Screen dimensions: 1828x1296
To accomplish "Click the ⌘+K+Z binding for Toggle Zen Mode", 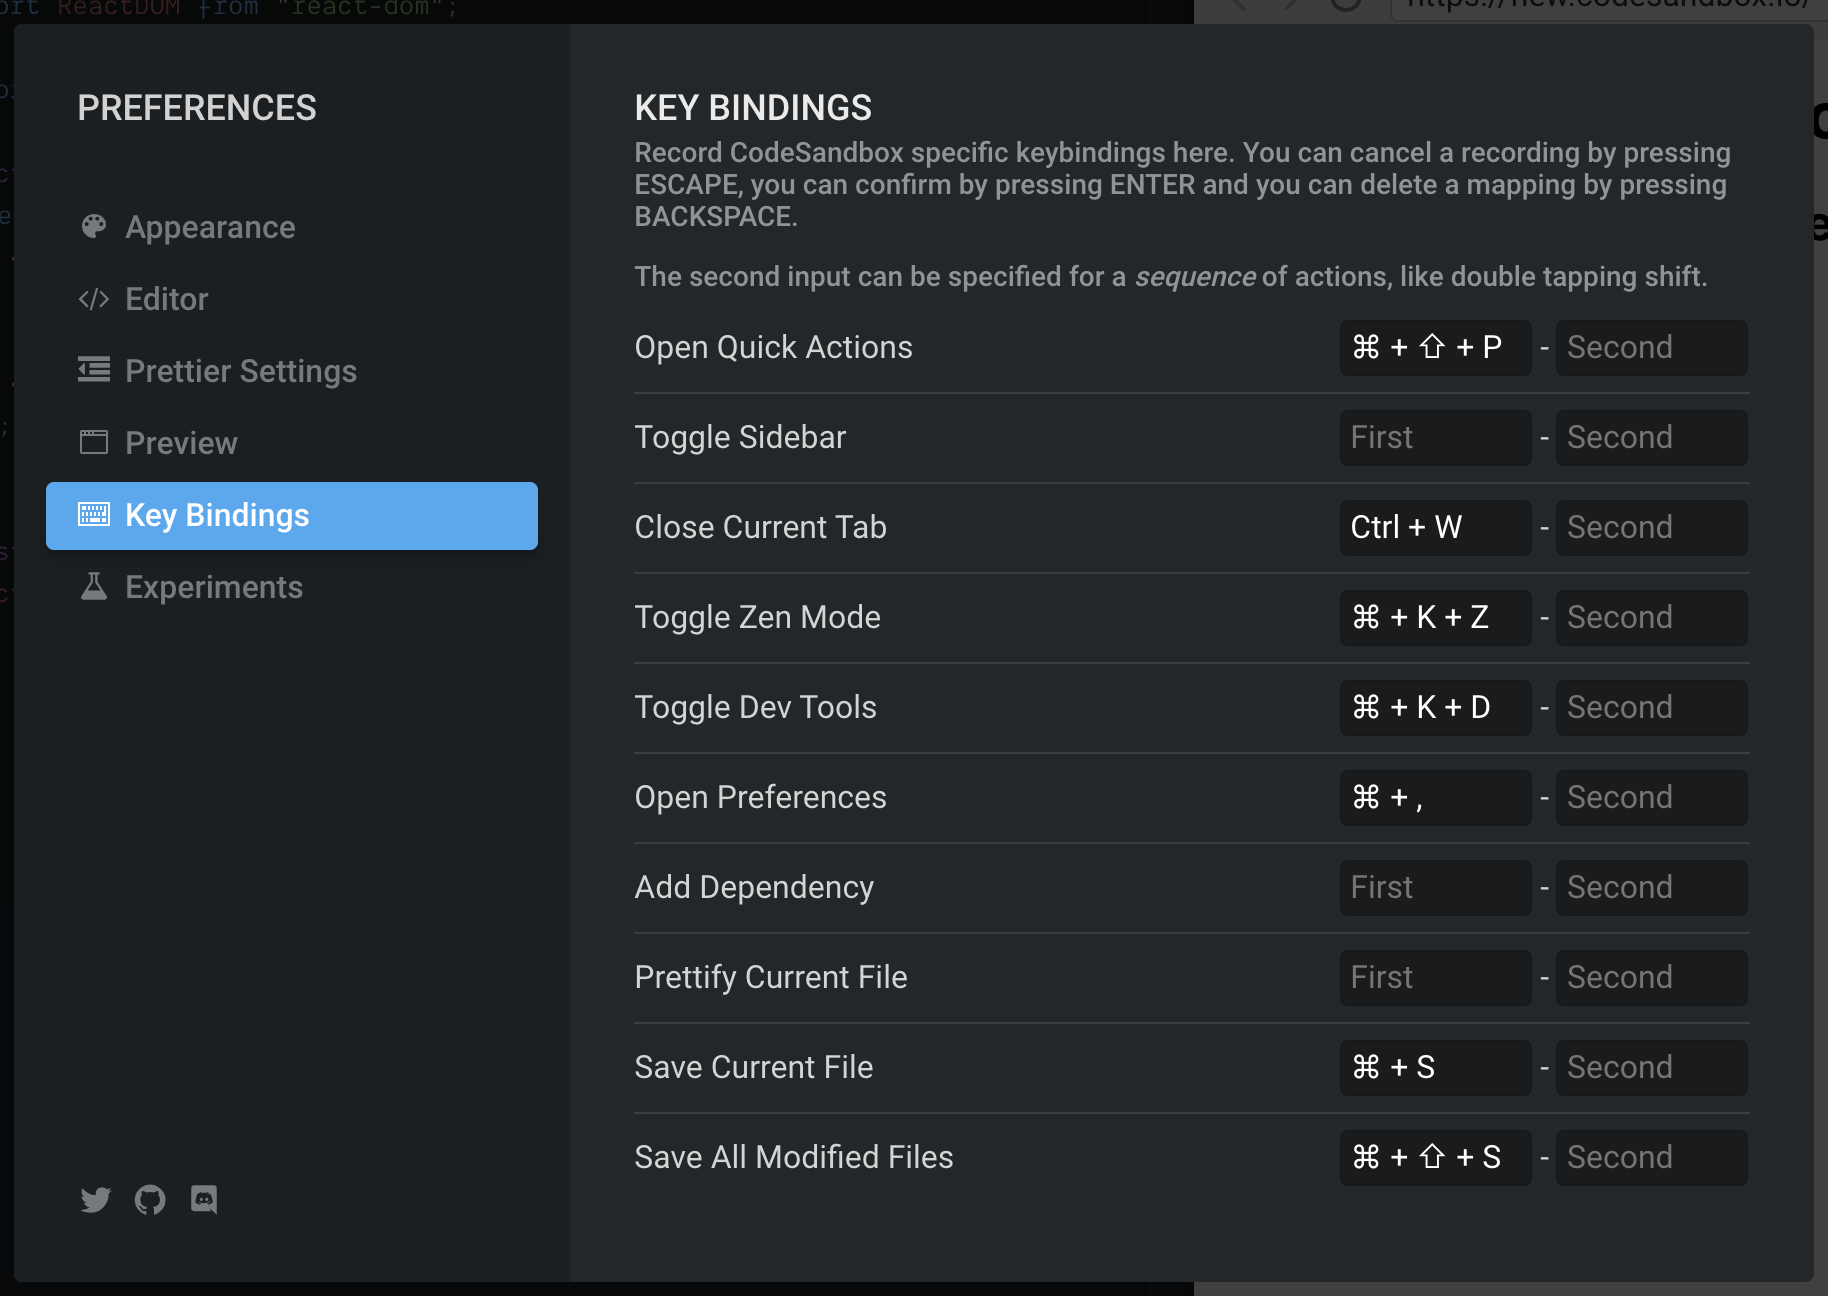I will point(1434,617).
